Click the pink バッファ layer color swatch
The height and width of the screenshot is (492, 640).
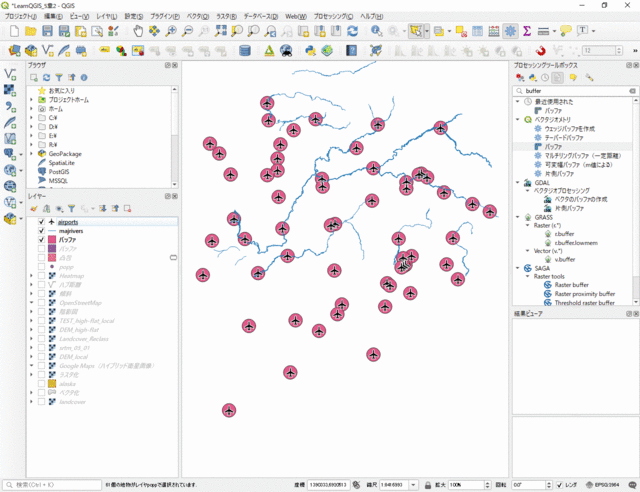pos(52,240)
